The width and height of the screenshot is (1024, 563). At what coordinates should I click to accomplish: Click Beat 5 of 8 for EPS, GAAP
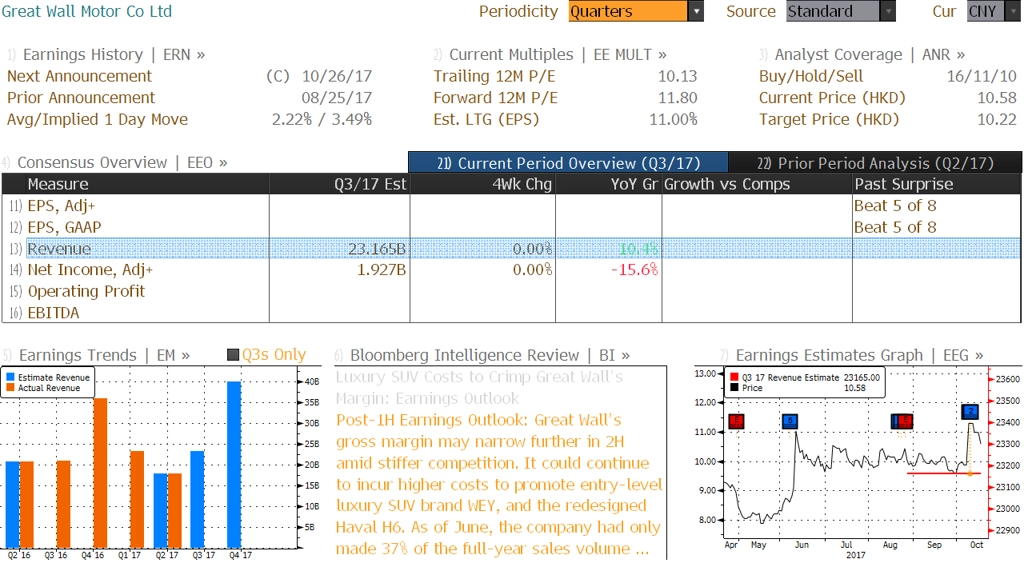coord(895,227)
